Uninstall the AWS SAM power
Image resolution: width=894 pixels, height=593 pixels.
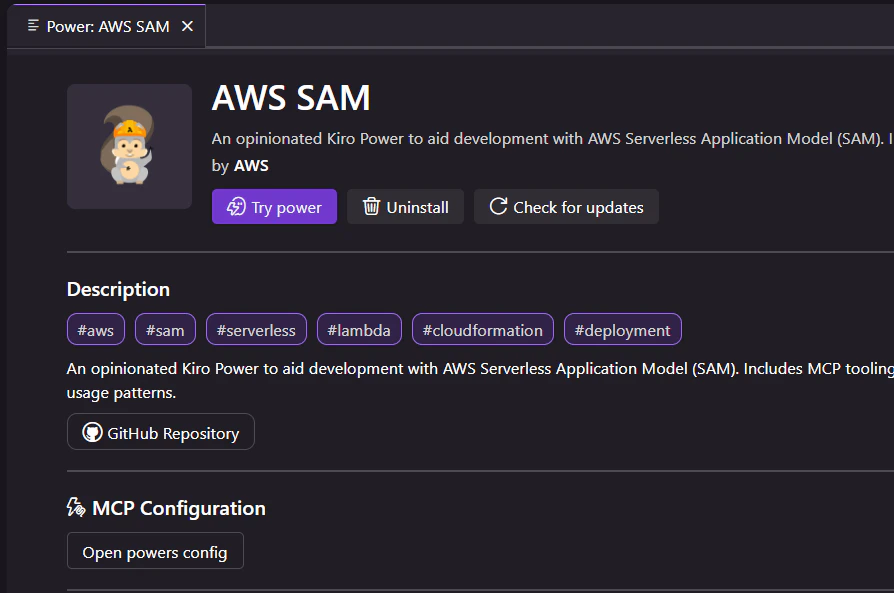405,206
